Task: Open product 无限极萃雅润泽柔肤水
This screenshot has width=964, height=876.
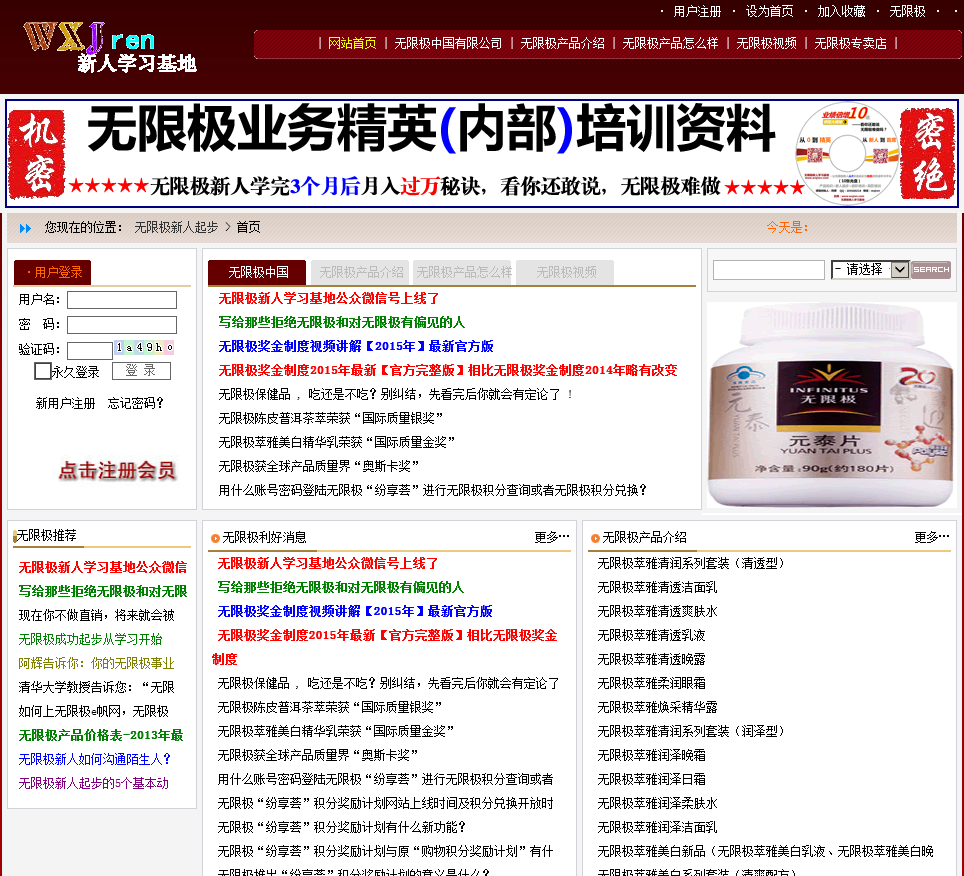Action: (657, 803)
